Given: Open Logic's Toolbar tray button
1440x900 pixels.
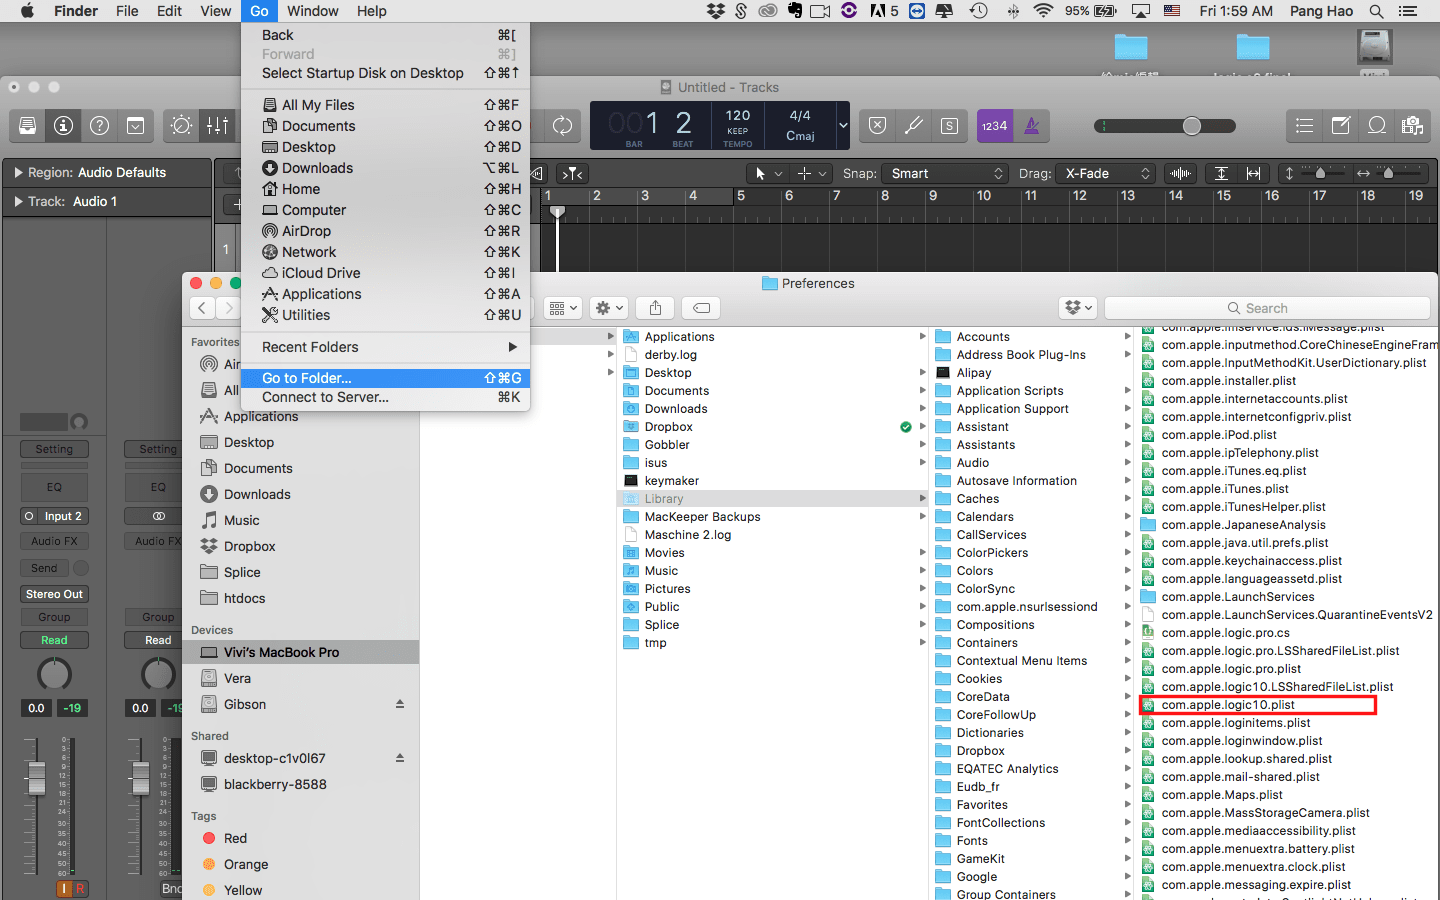Looking at the screenshot, I should [x=136, y=126].
